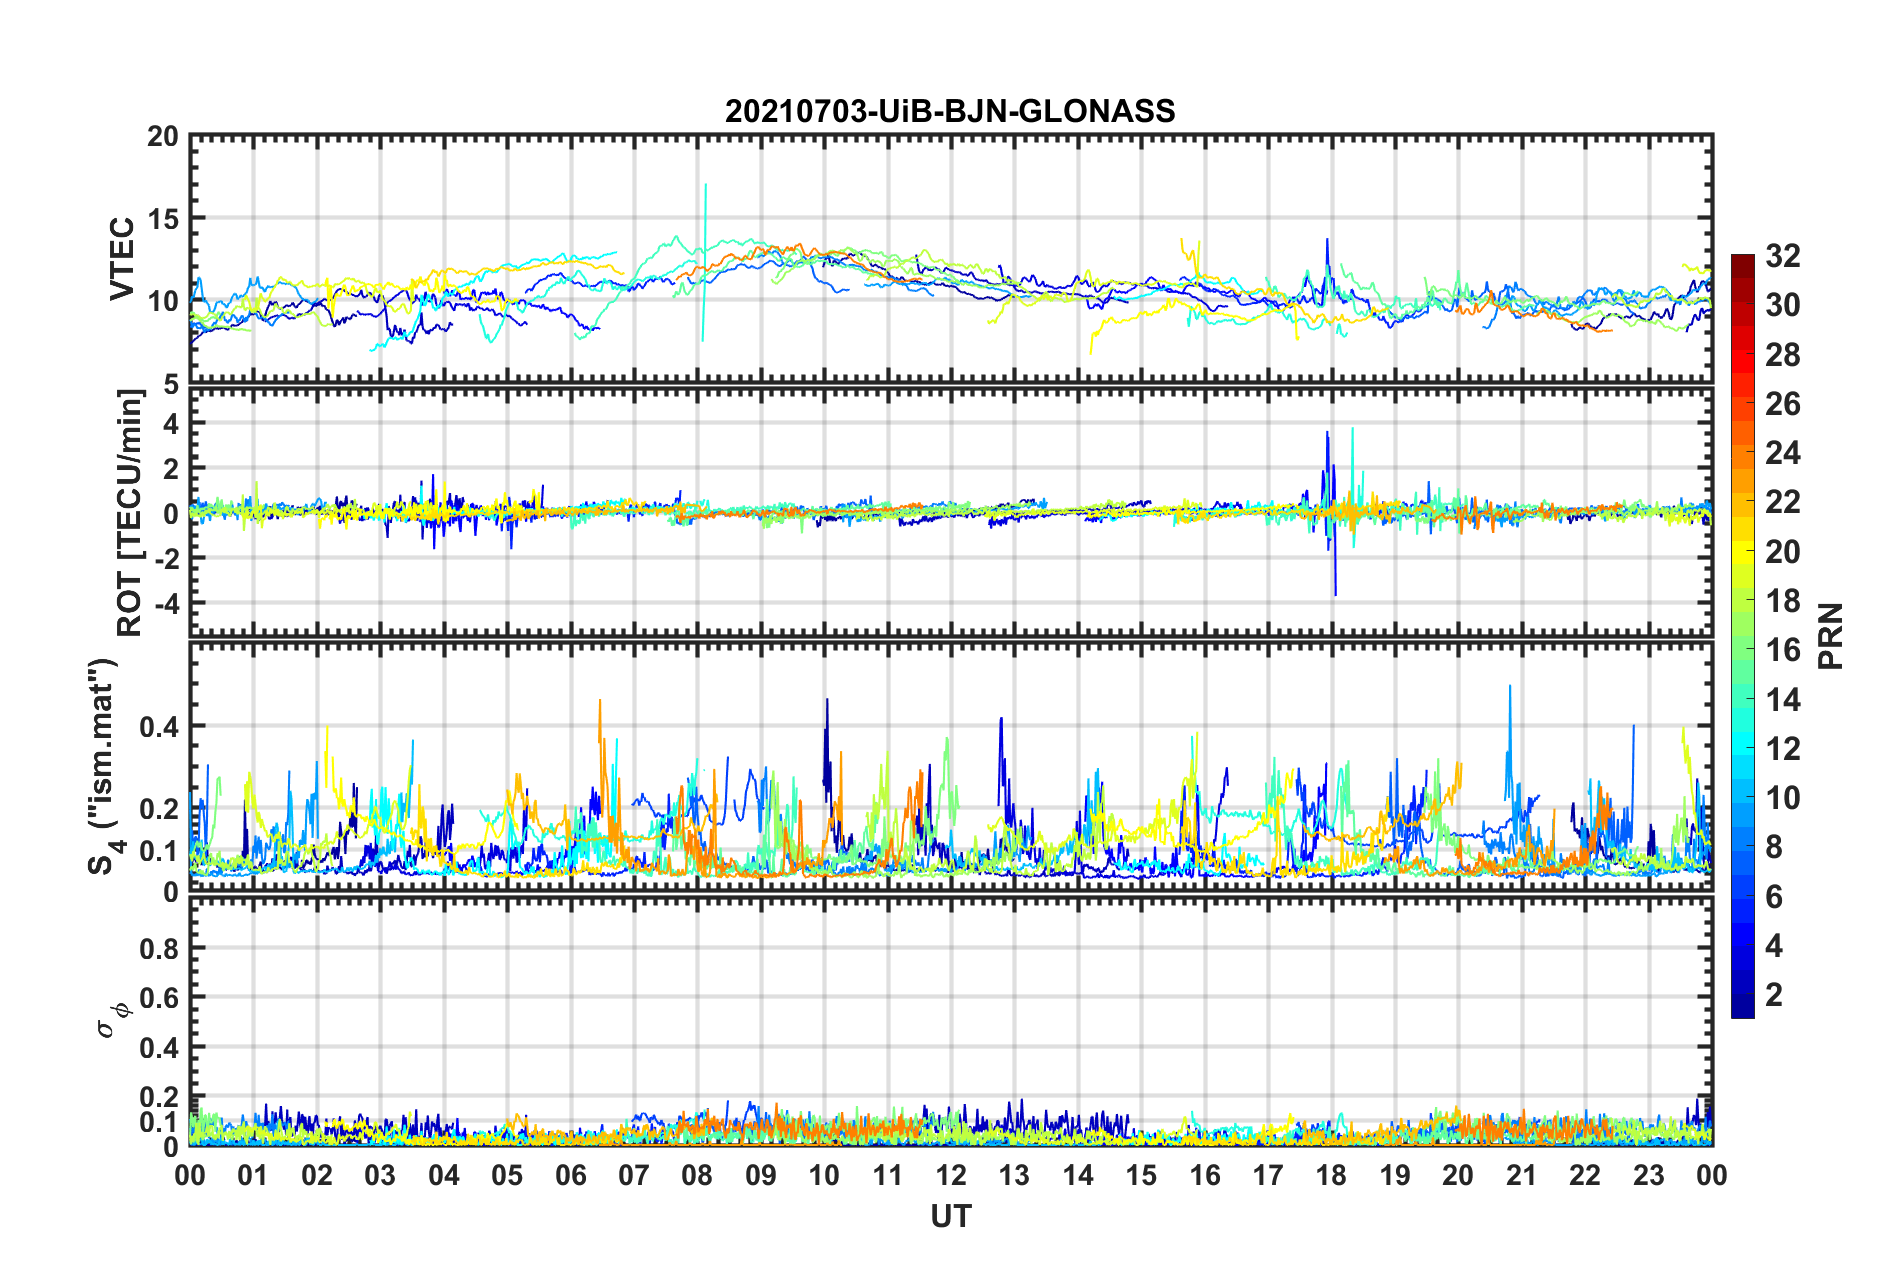Click colorbar tick label 32

(1782, 256)
